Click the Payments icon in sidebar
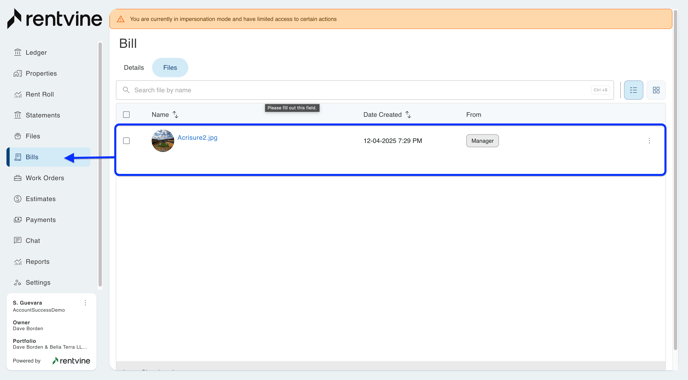The height and width of the screenshot is (380, 688). pos(18,219)
